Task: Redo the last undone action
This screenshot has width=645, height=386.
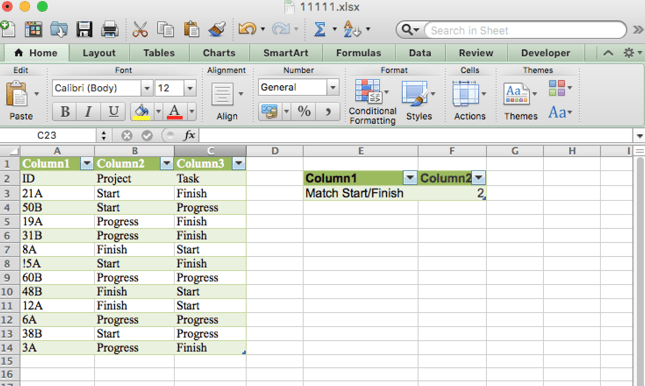Action: point(281,29)
